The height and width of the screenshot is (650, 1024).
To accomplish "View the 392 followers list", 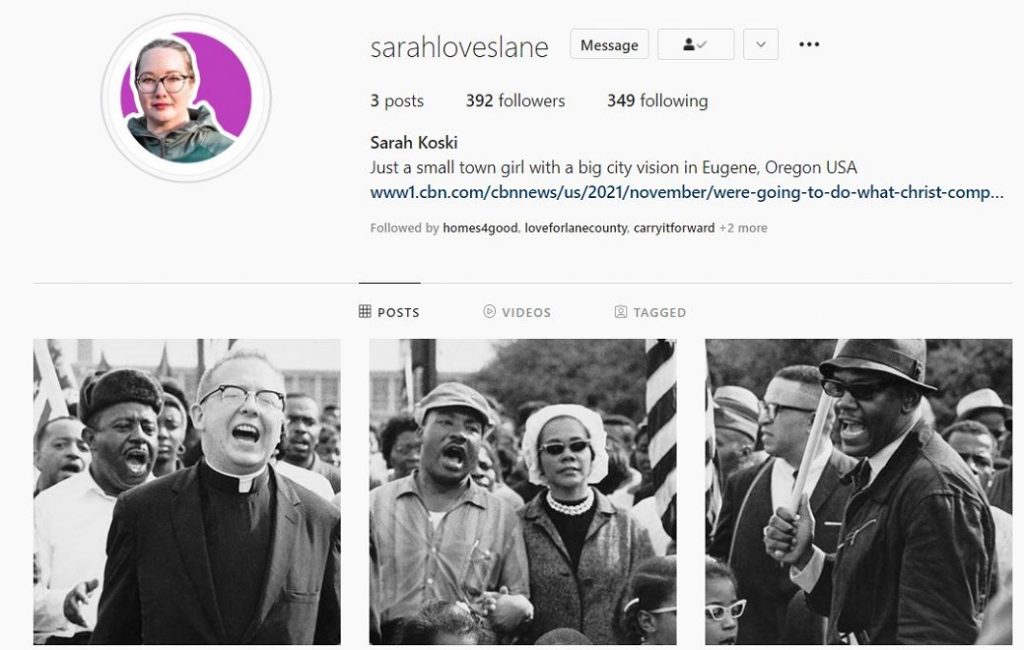I will 515,101.
